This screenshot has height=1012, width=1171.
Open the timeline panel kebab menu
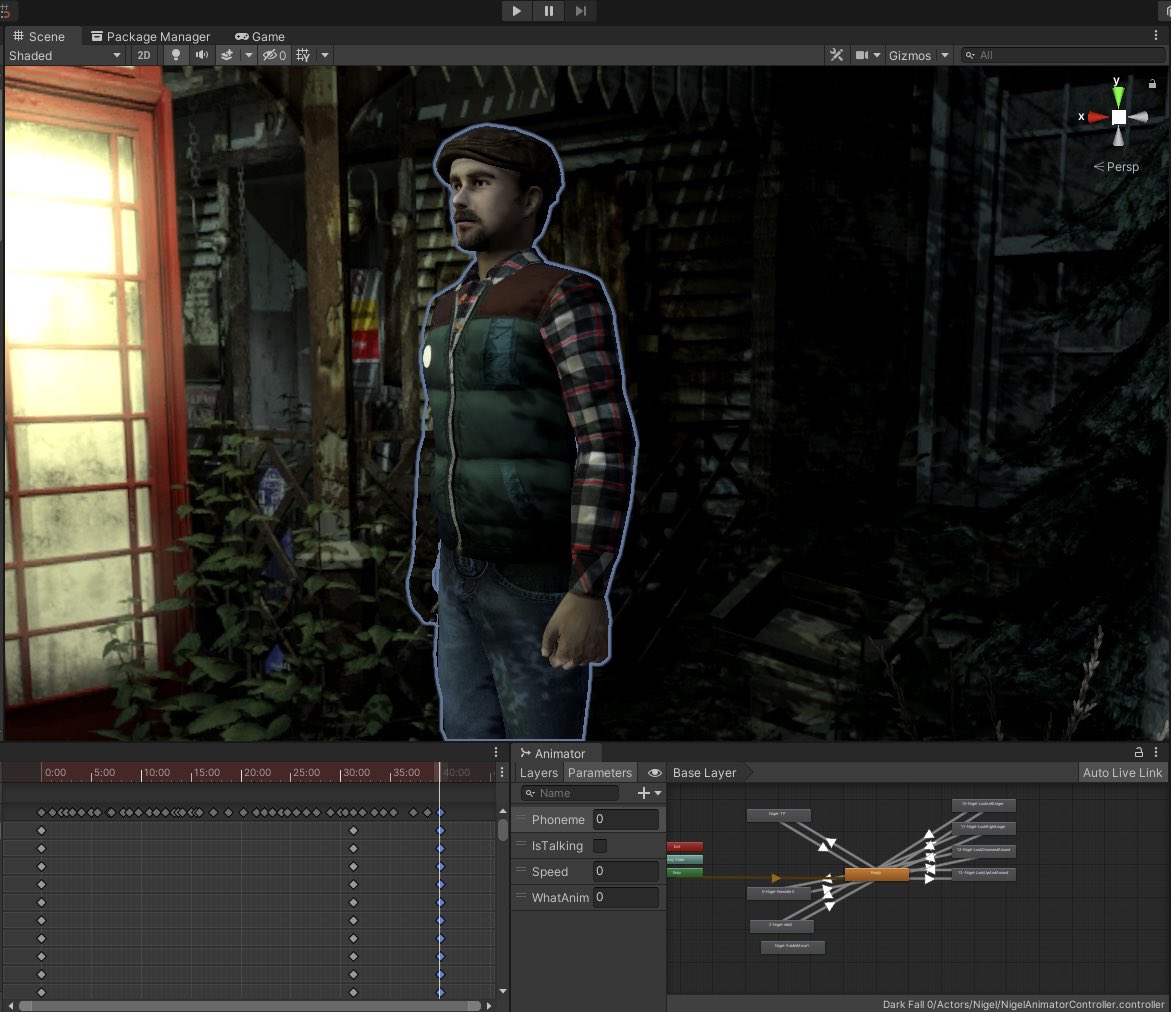point(496,752)
